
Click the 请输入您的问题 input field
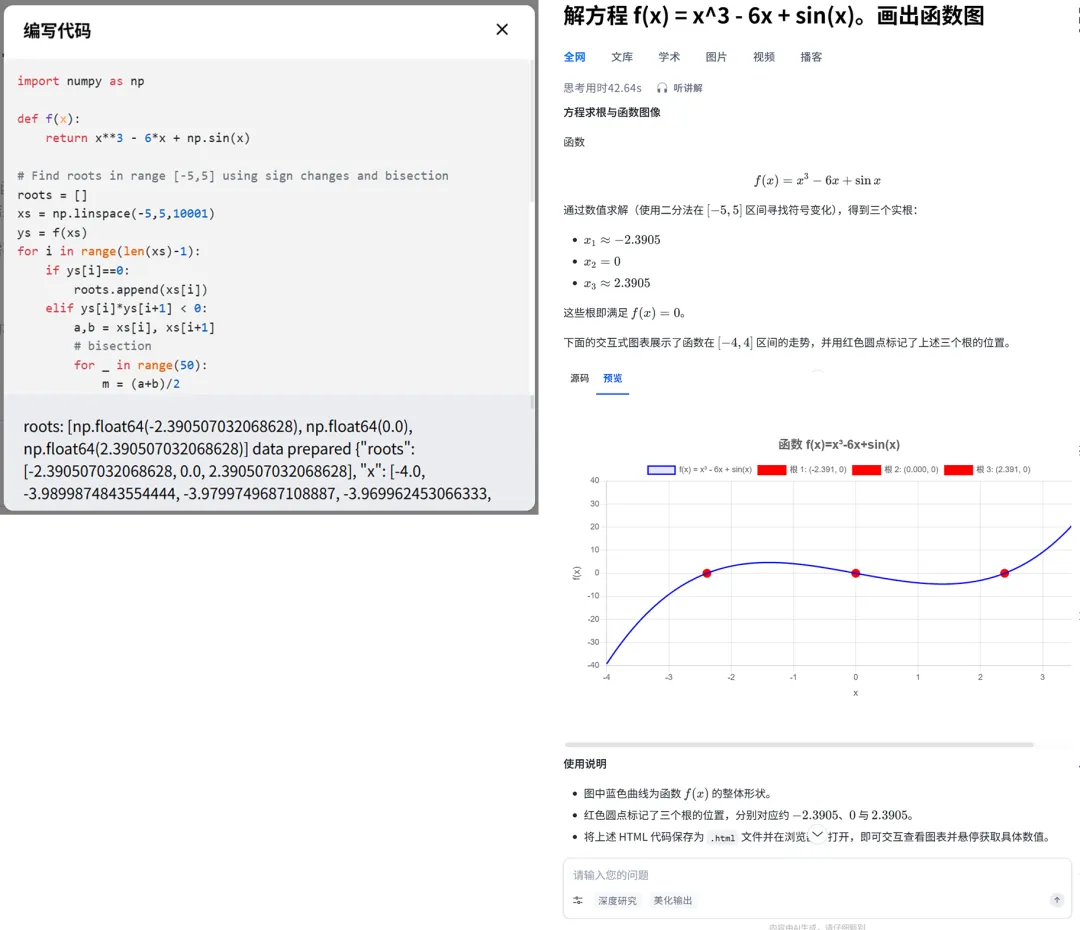click(700, 873)
